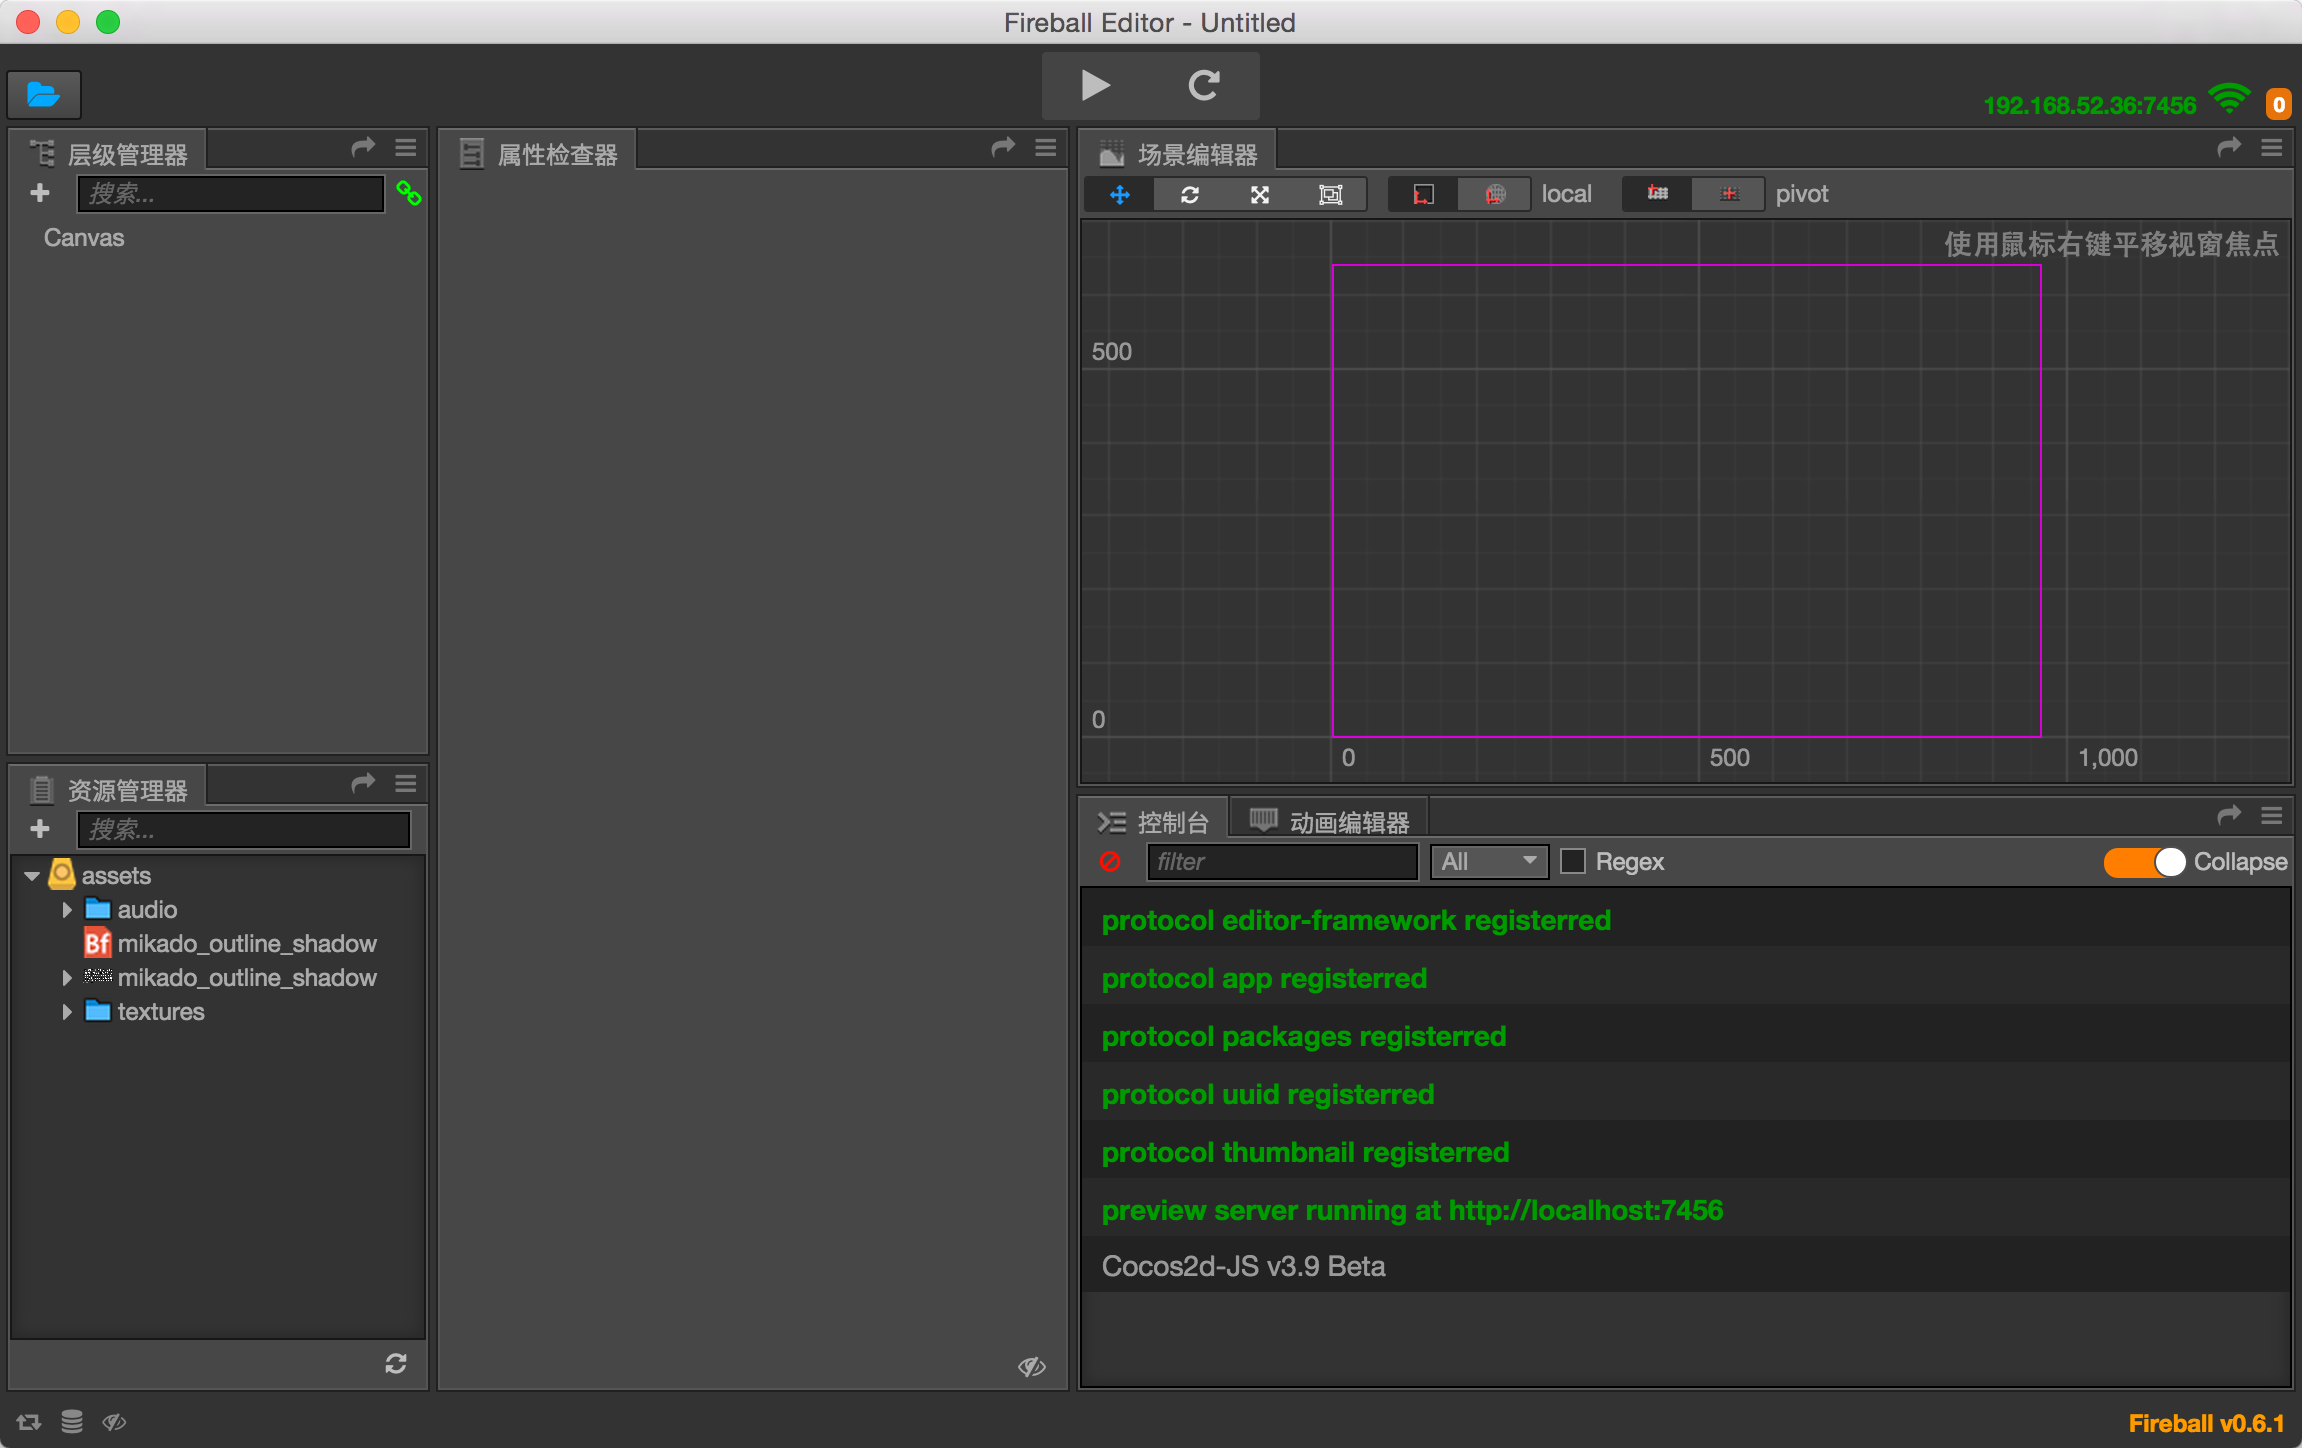Viewport: 2302px width, 1448px height.
Task: Select the preview server running log line
Action: tap(1686, 1210)
